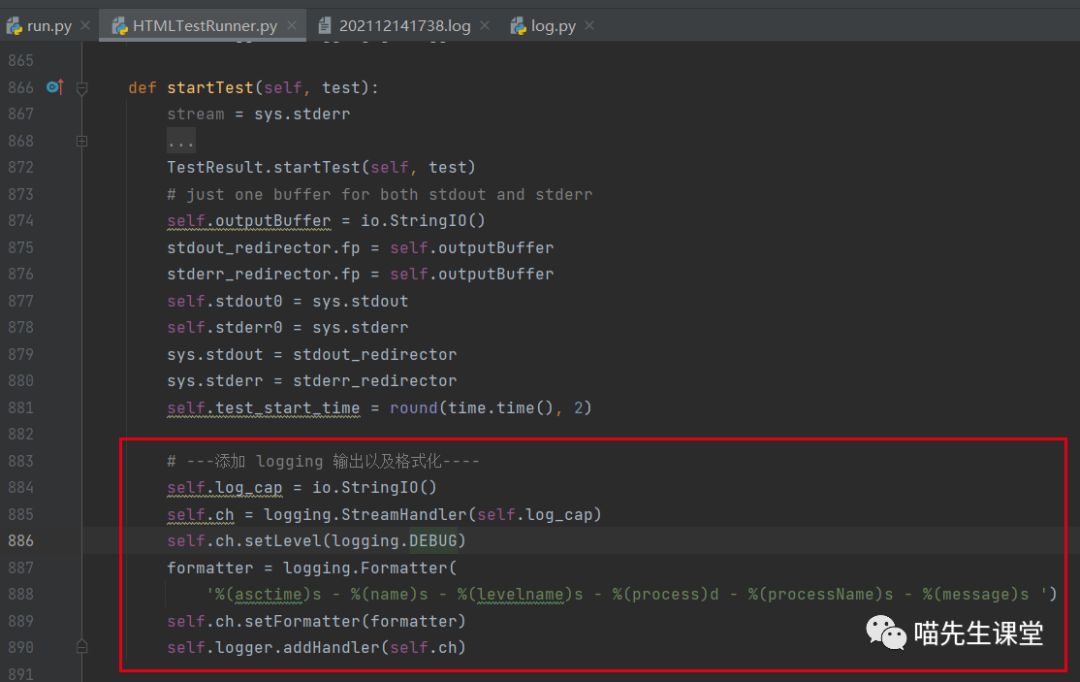Click line number 883 in the gutter
The image size is (1080, 682).
coord(21,461)
